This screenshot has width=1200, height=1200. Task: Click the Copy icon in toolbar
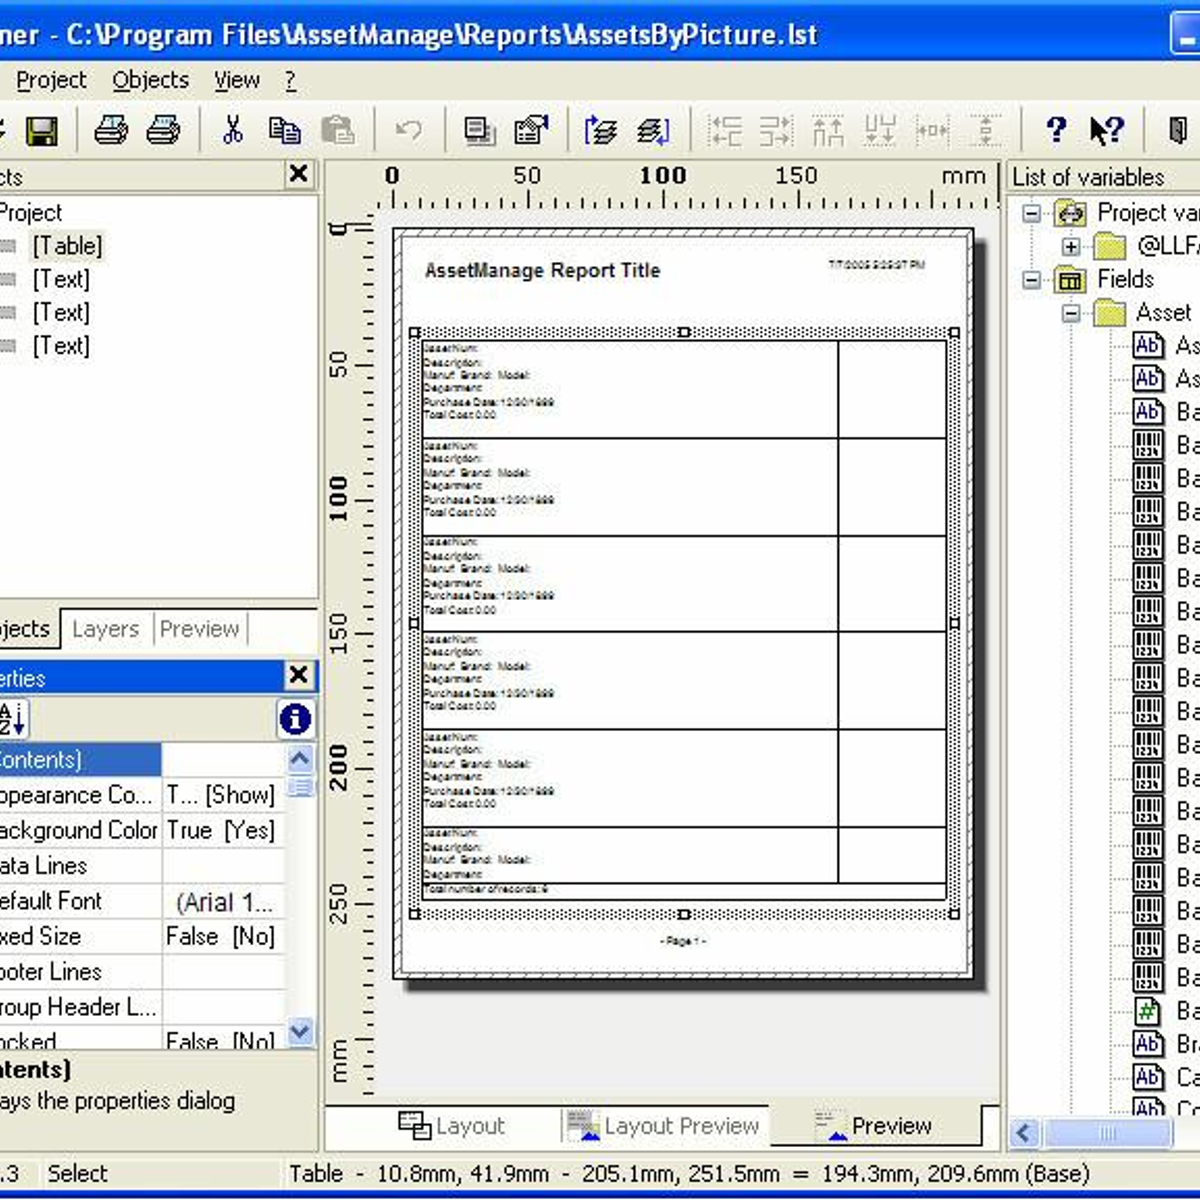285,130
